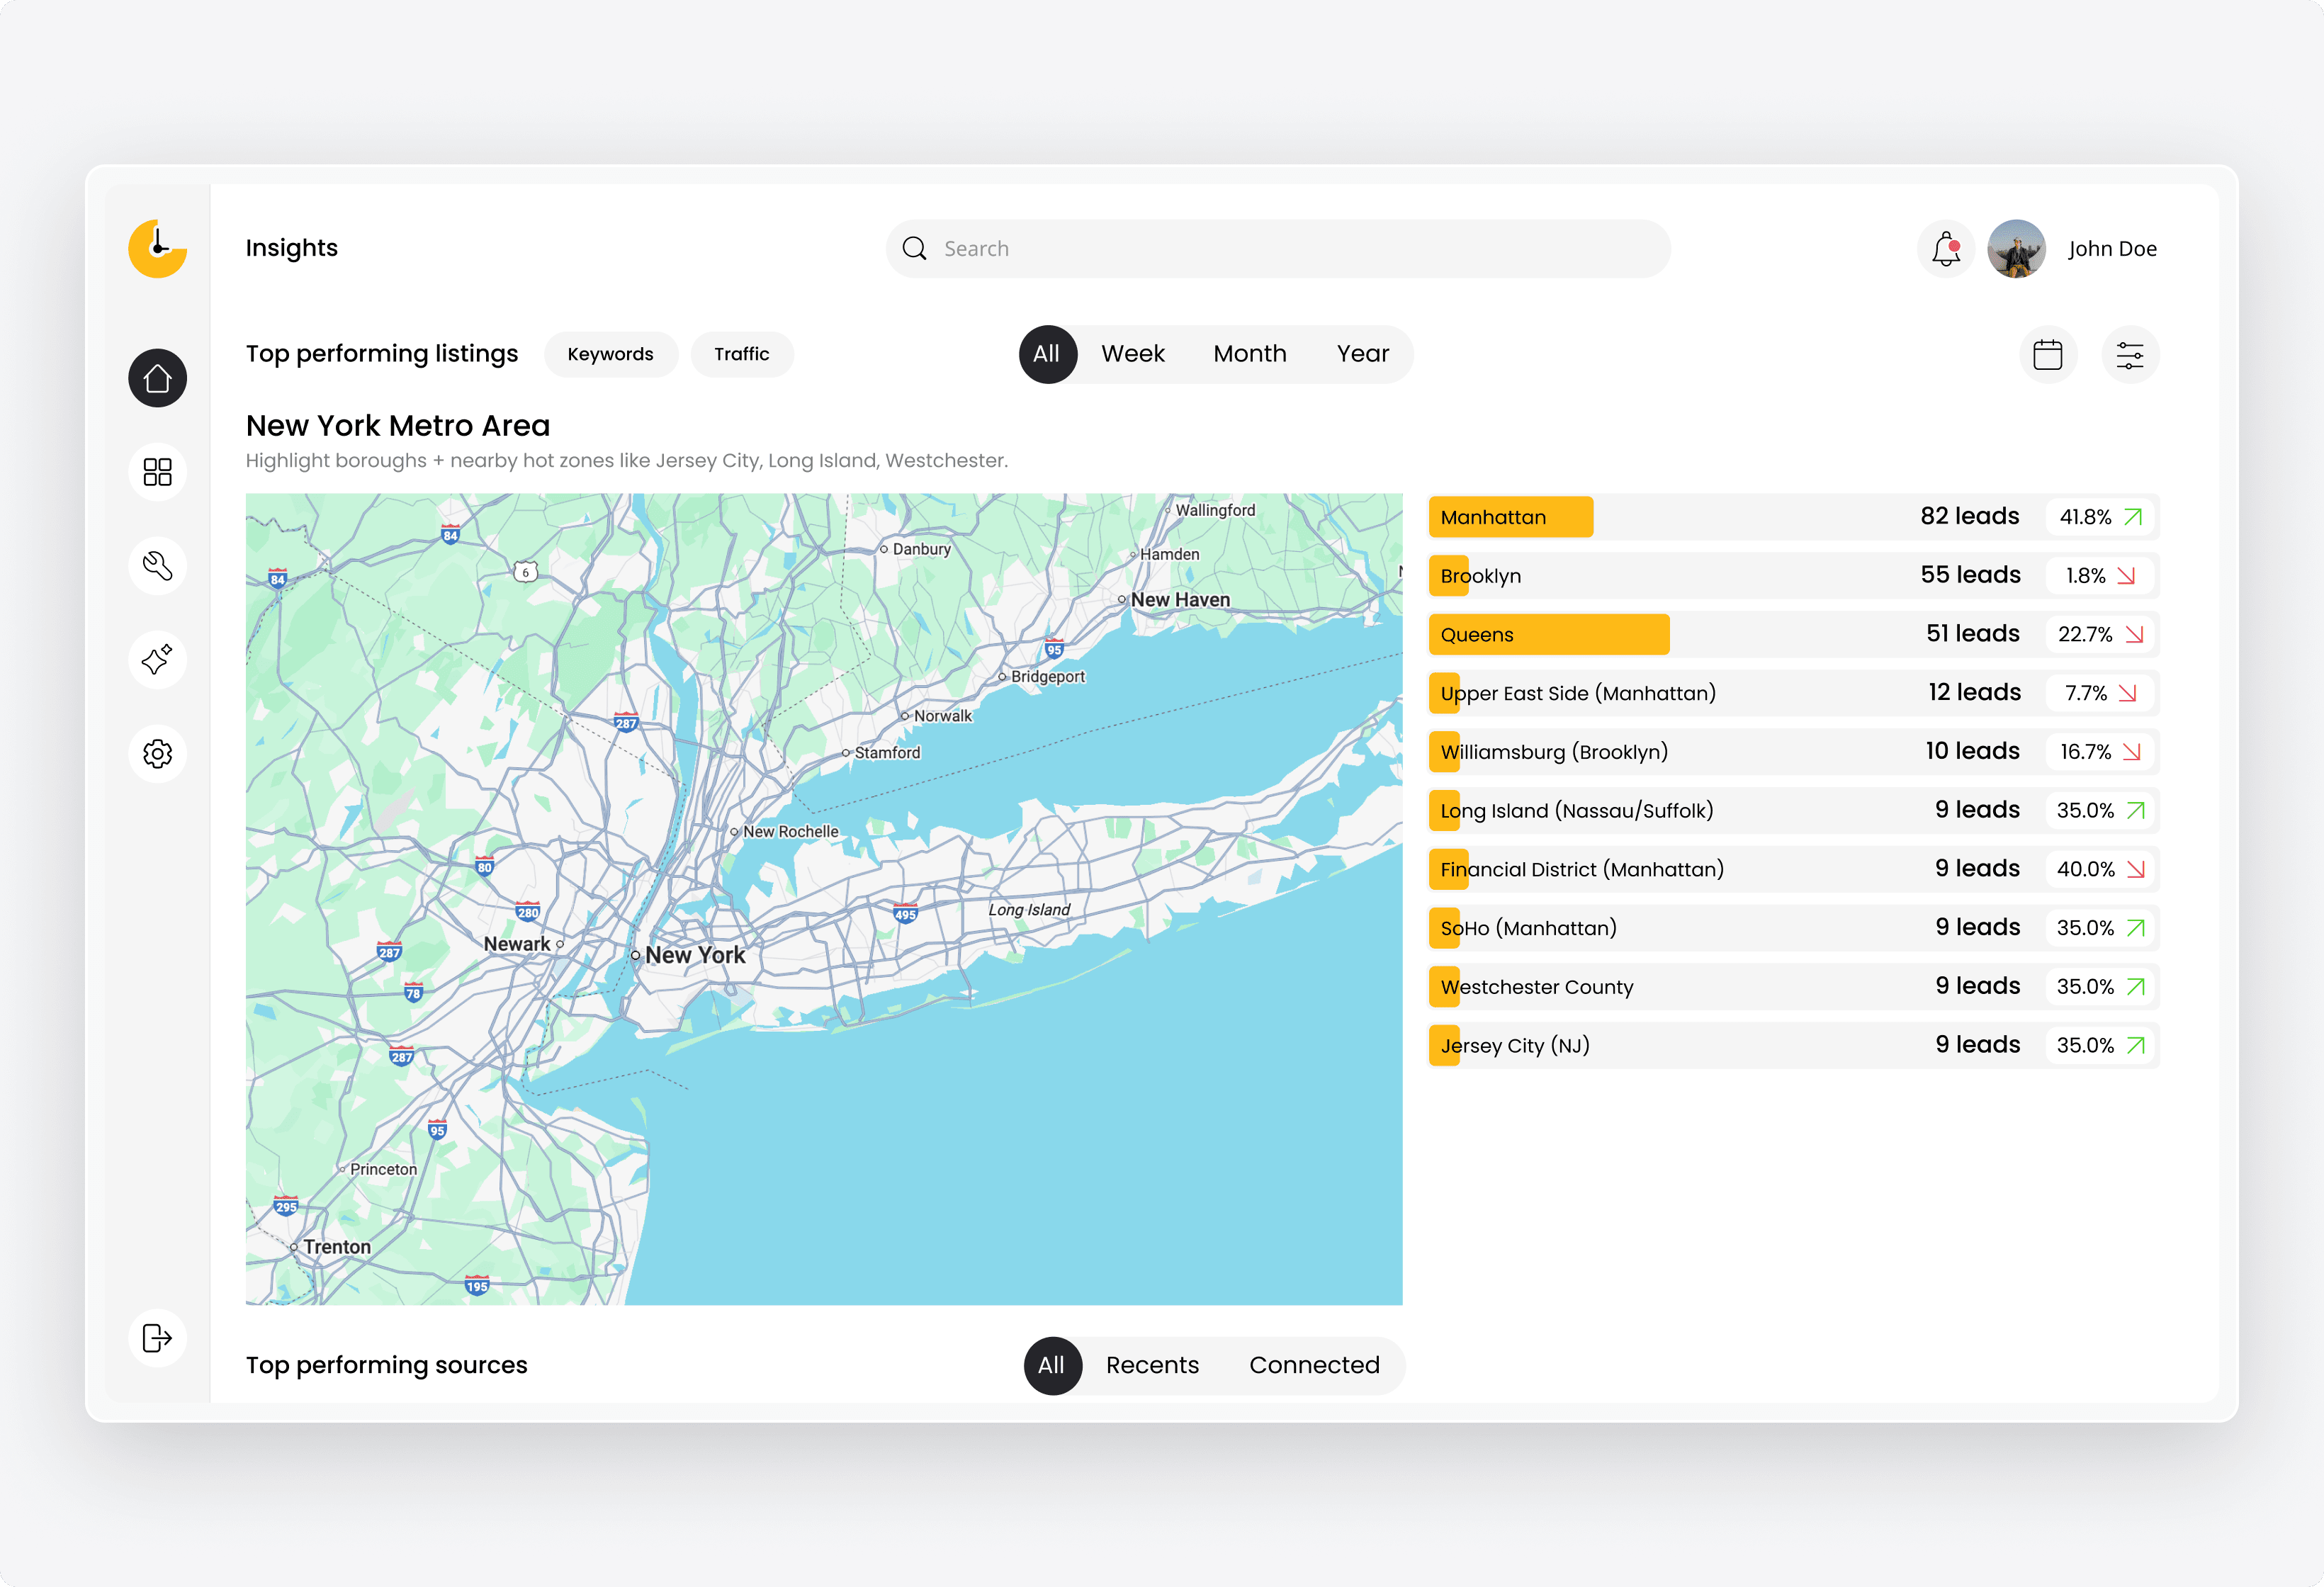
Task: Select the Keywords chip
Action: click(610, 354)
